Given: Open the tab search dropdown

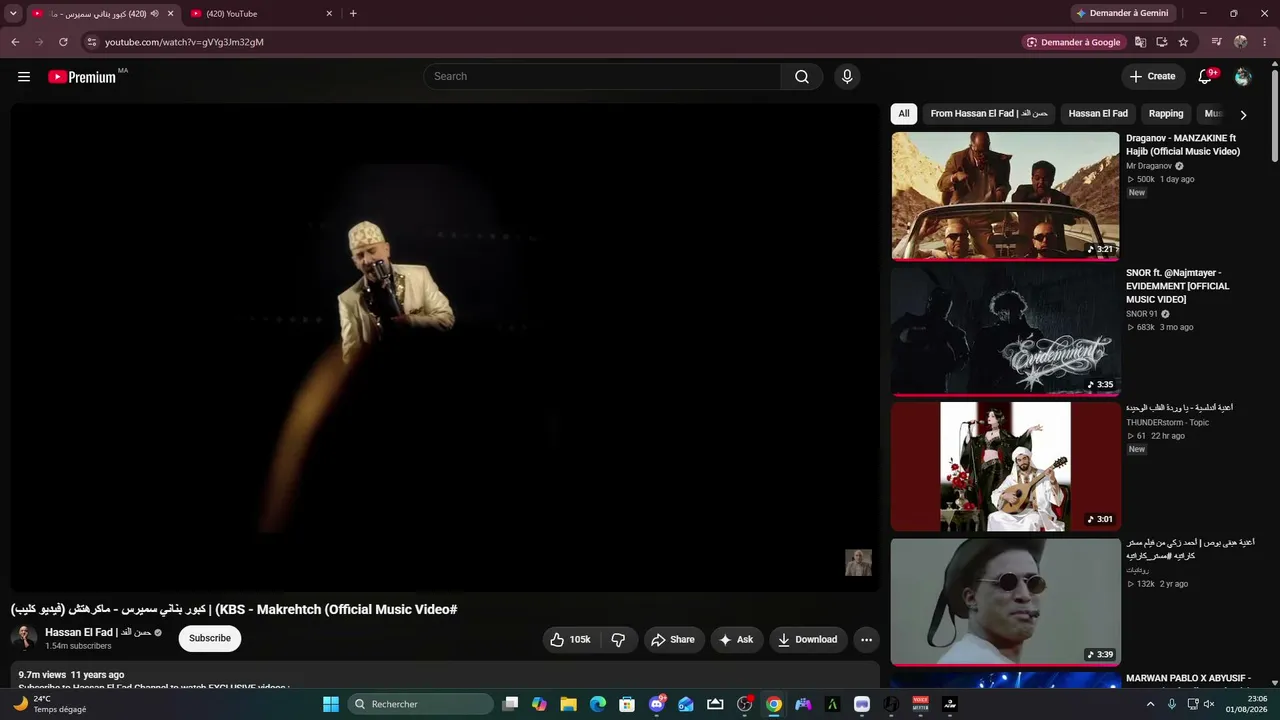Looking at the screenshot, I should (x=13, y=14).
